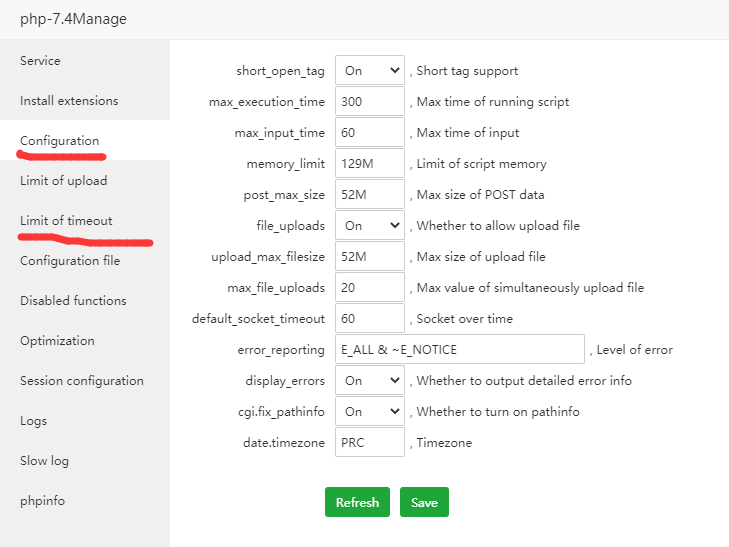Select the Configuration sidebar tab
Viewport: 729px width, 547px height.
[x=60, y=141]
